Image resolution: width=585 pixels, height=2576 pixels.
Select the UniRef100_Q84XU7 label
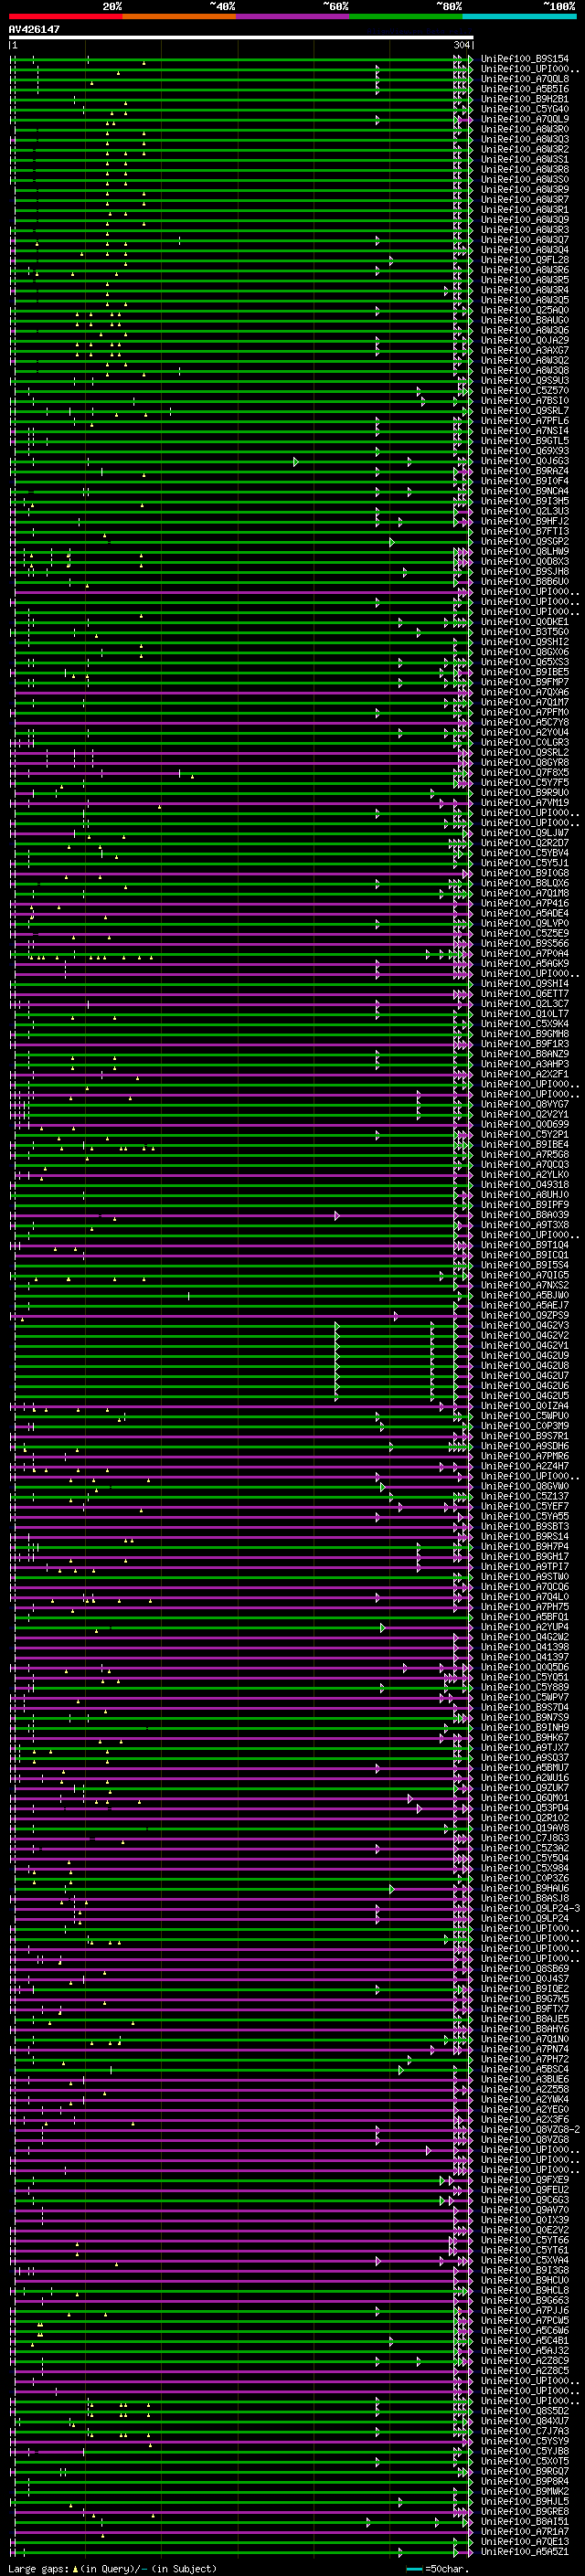pyautogui.click(x=525, y=2421)
